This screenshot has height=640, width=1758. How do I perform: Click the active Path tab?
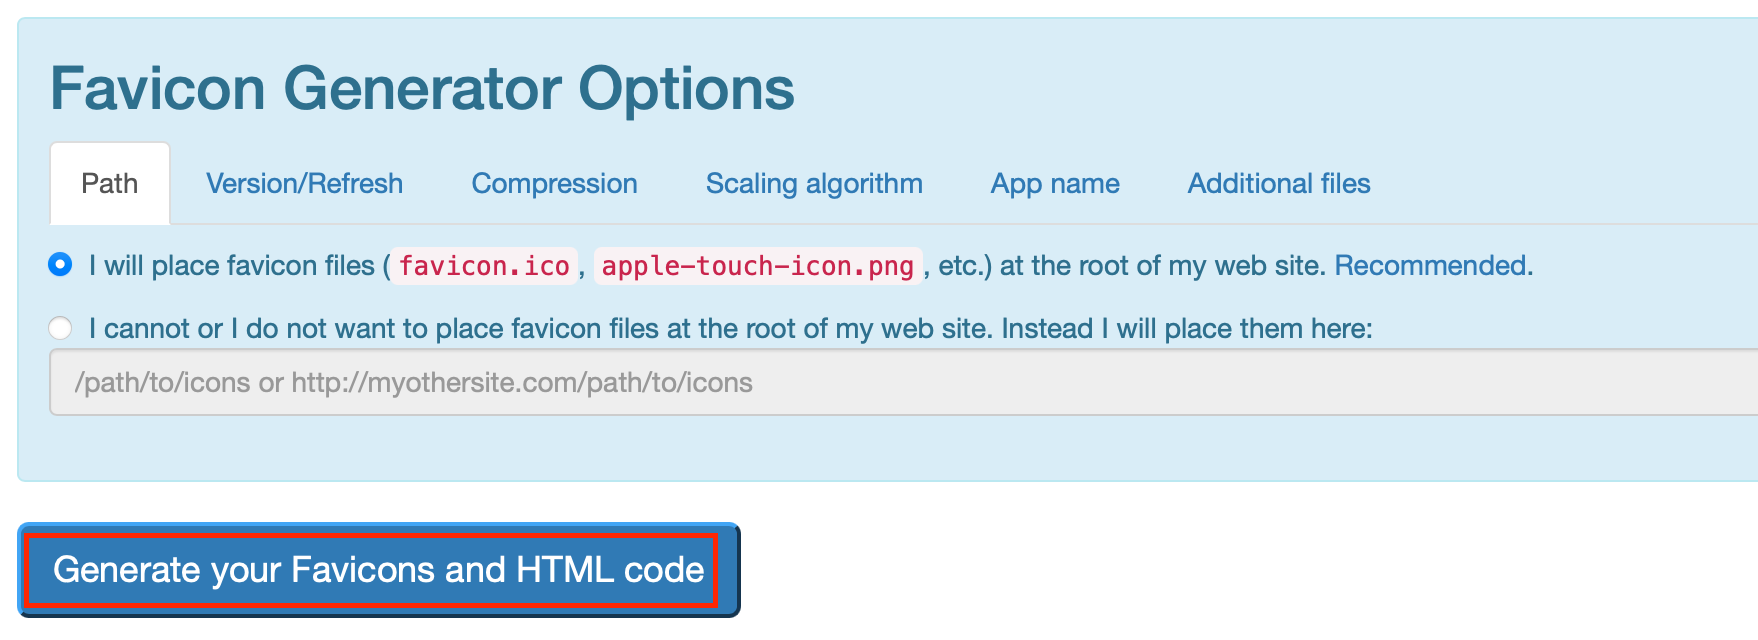pos(110,184)
